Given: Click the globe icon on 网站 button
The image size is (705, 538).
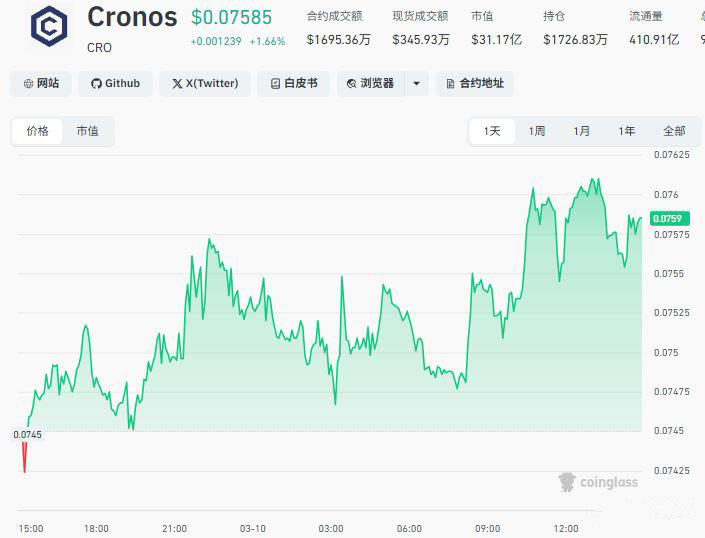Looking at the screenshot, I should [27, 84].
